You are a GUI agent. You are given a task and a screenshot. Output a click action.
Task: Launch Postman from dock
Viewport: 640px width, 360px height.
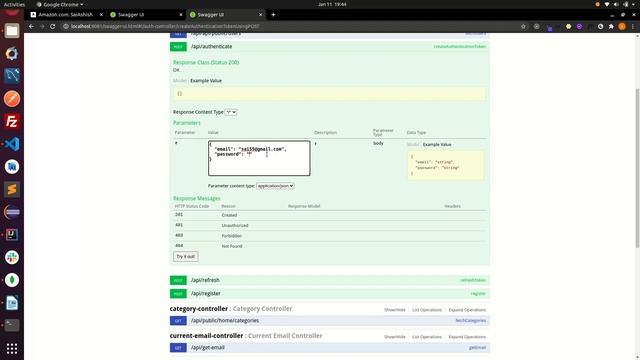coord(12,98)
